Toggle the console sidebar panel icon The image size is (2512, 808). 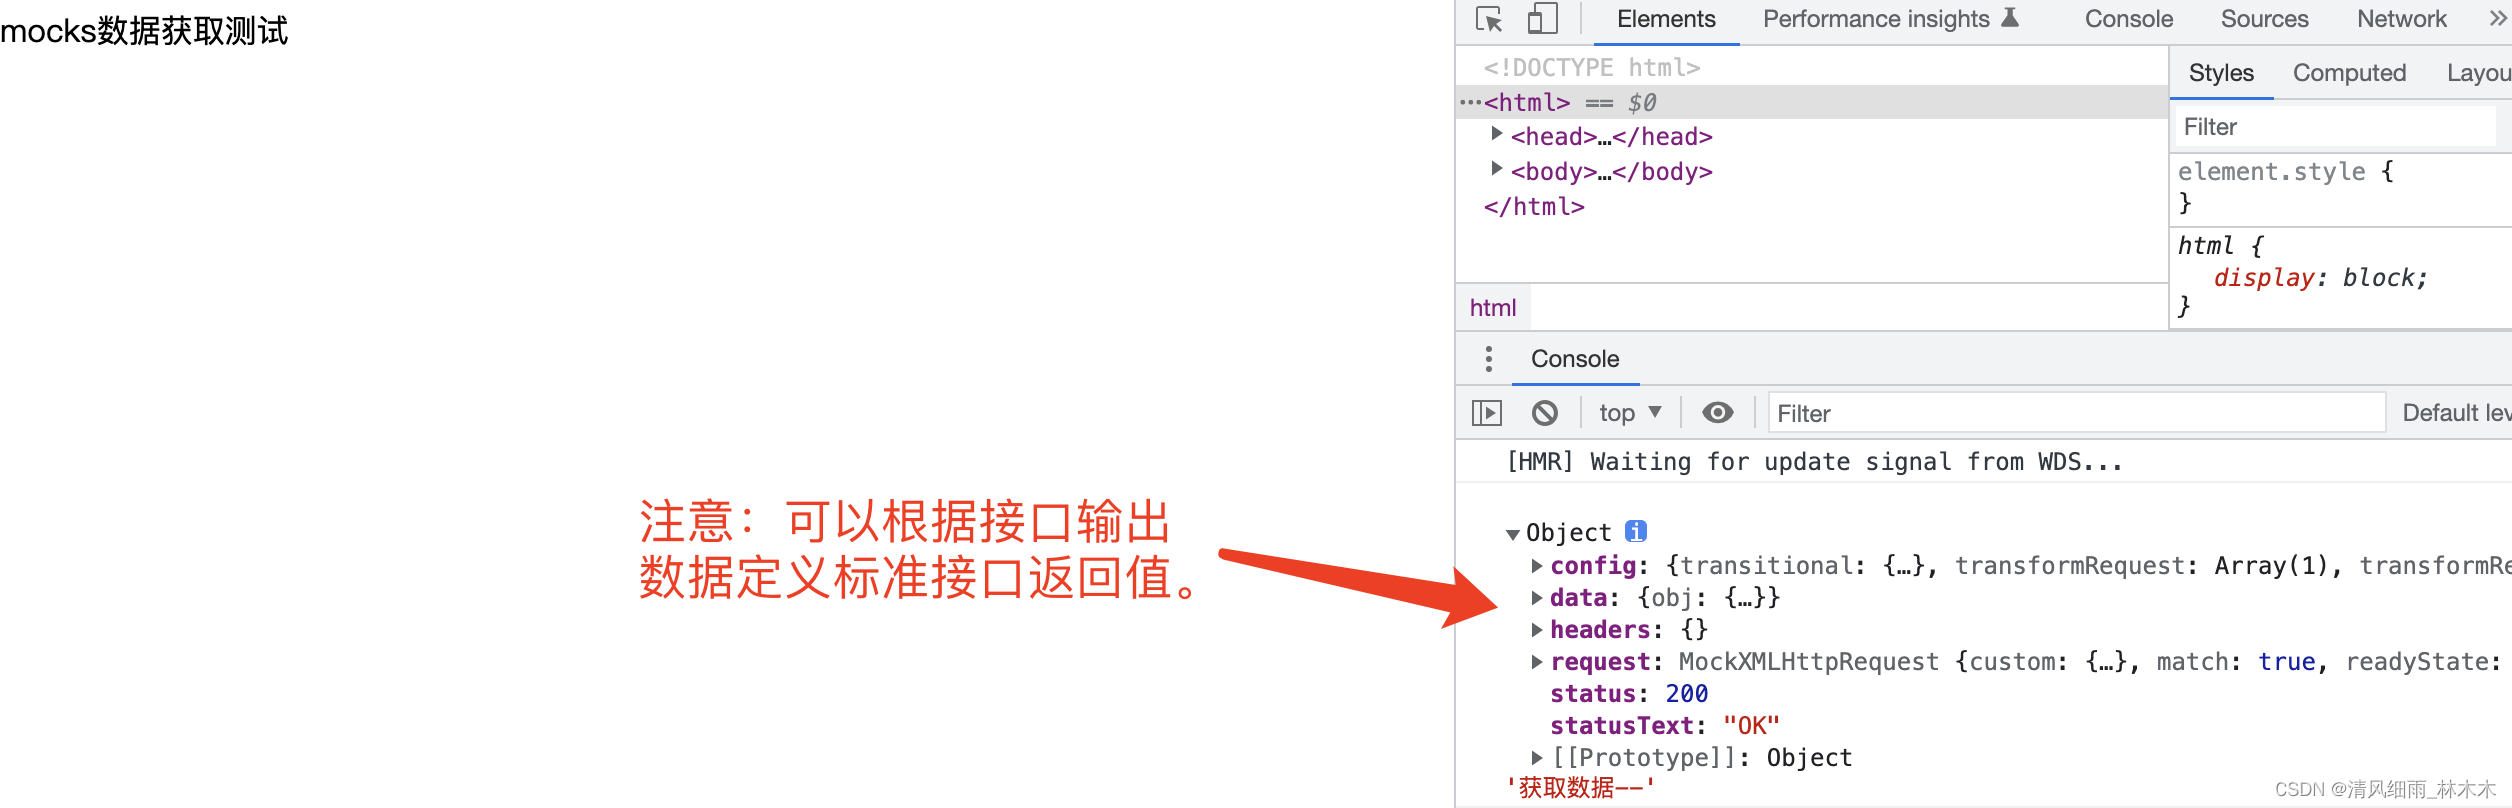[1487, 413]
